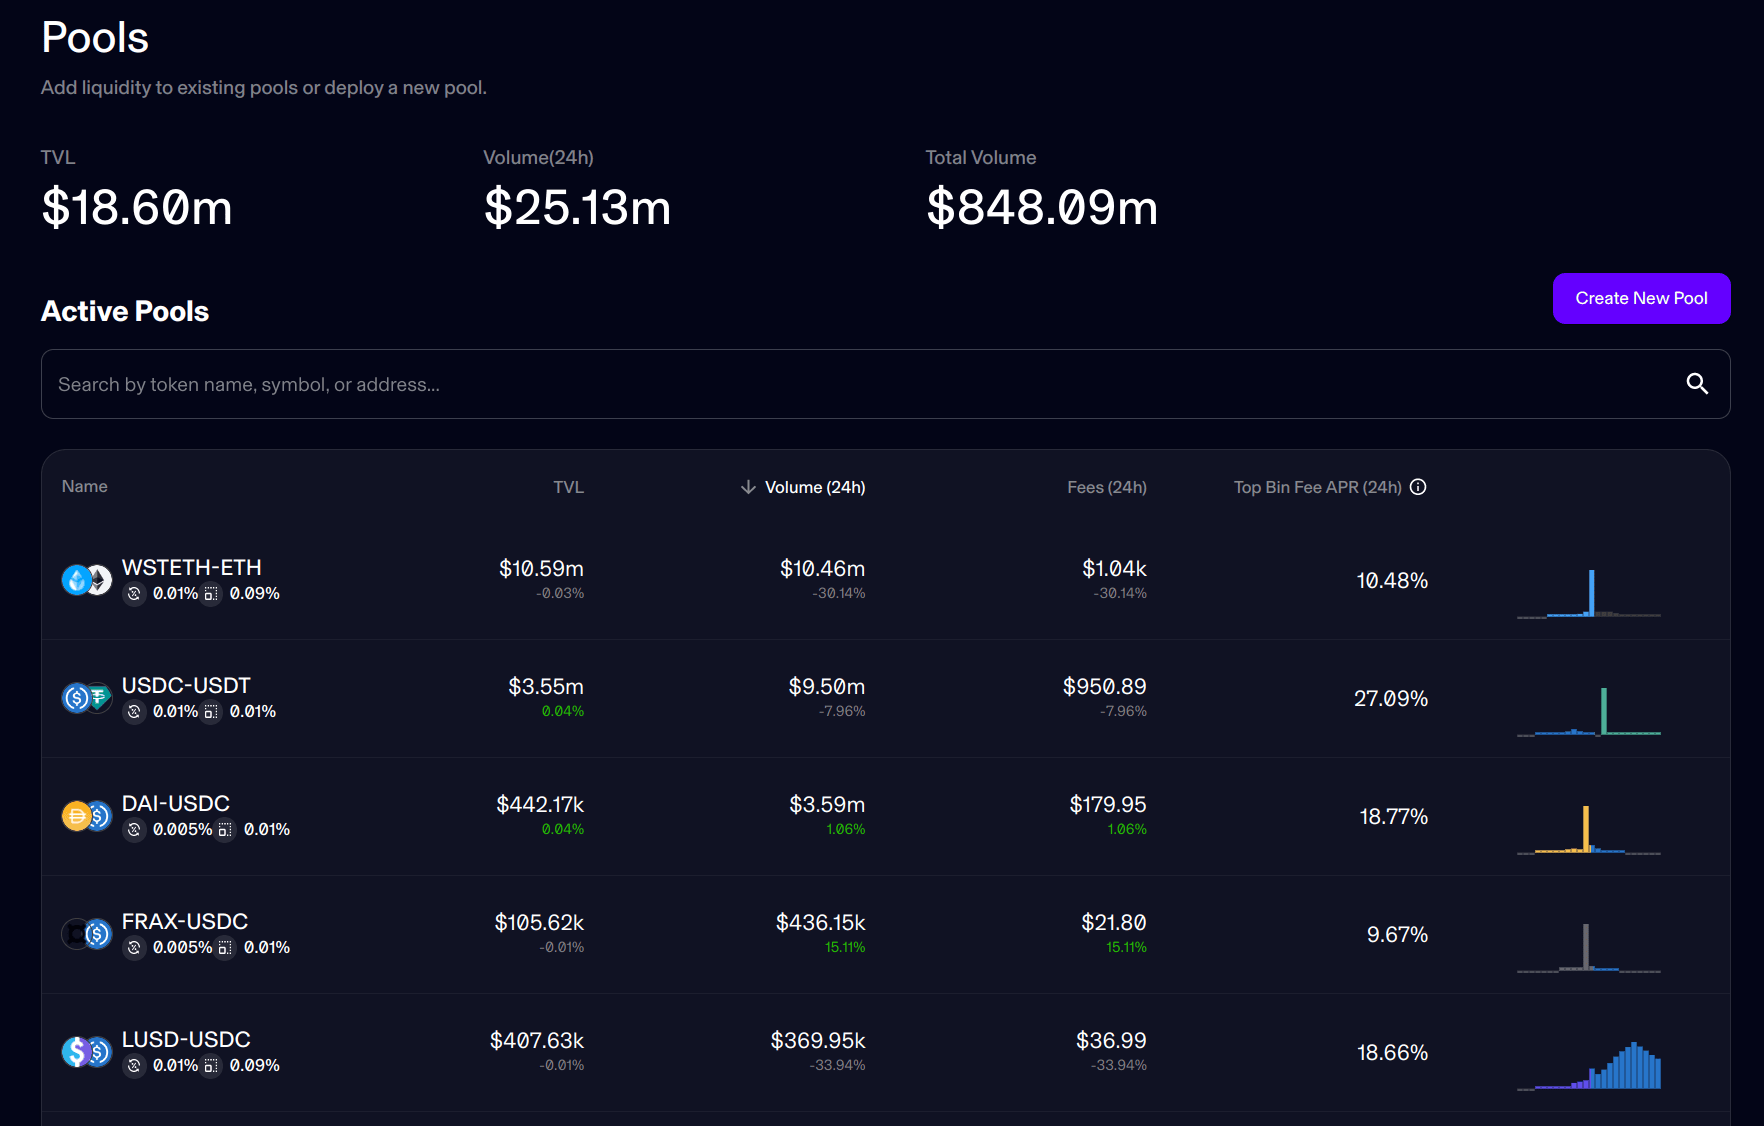Click the WSTETH-ETH token pair icon
This screenshot has width=1764, height=1126.
click(x=86, y=580)
